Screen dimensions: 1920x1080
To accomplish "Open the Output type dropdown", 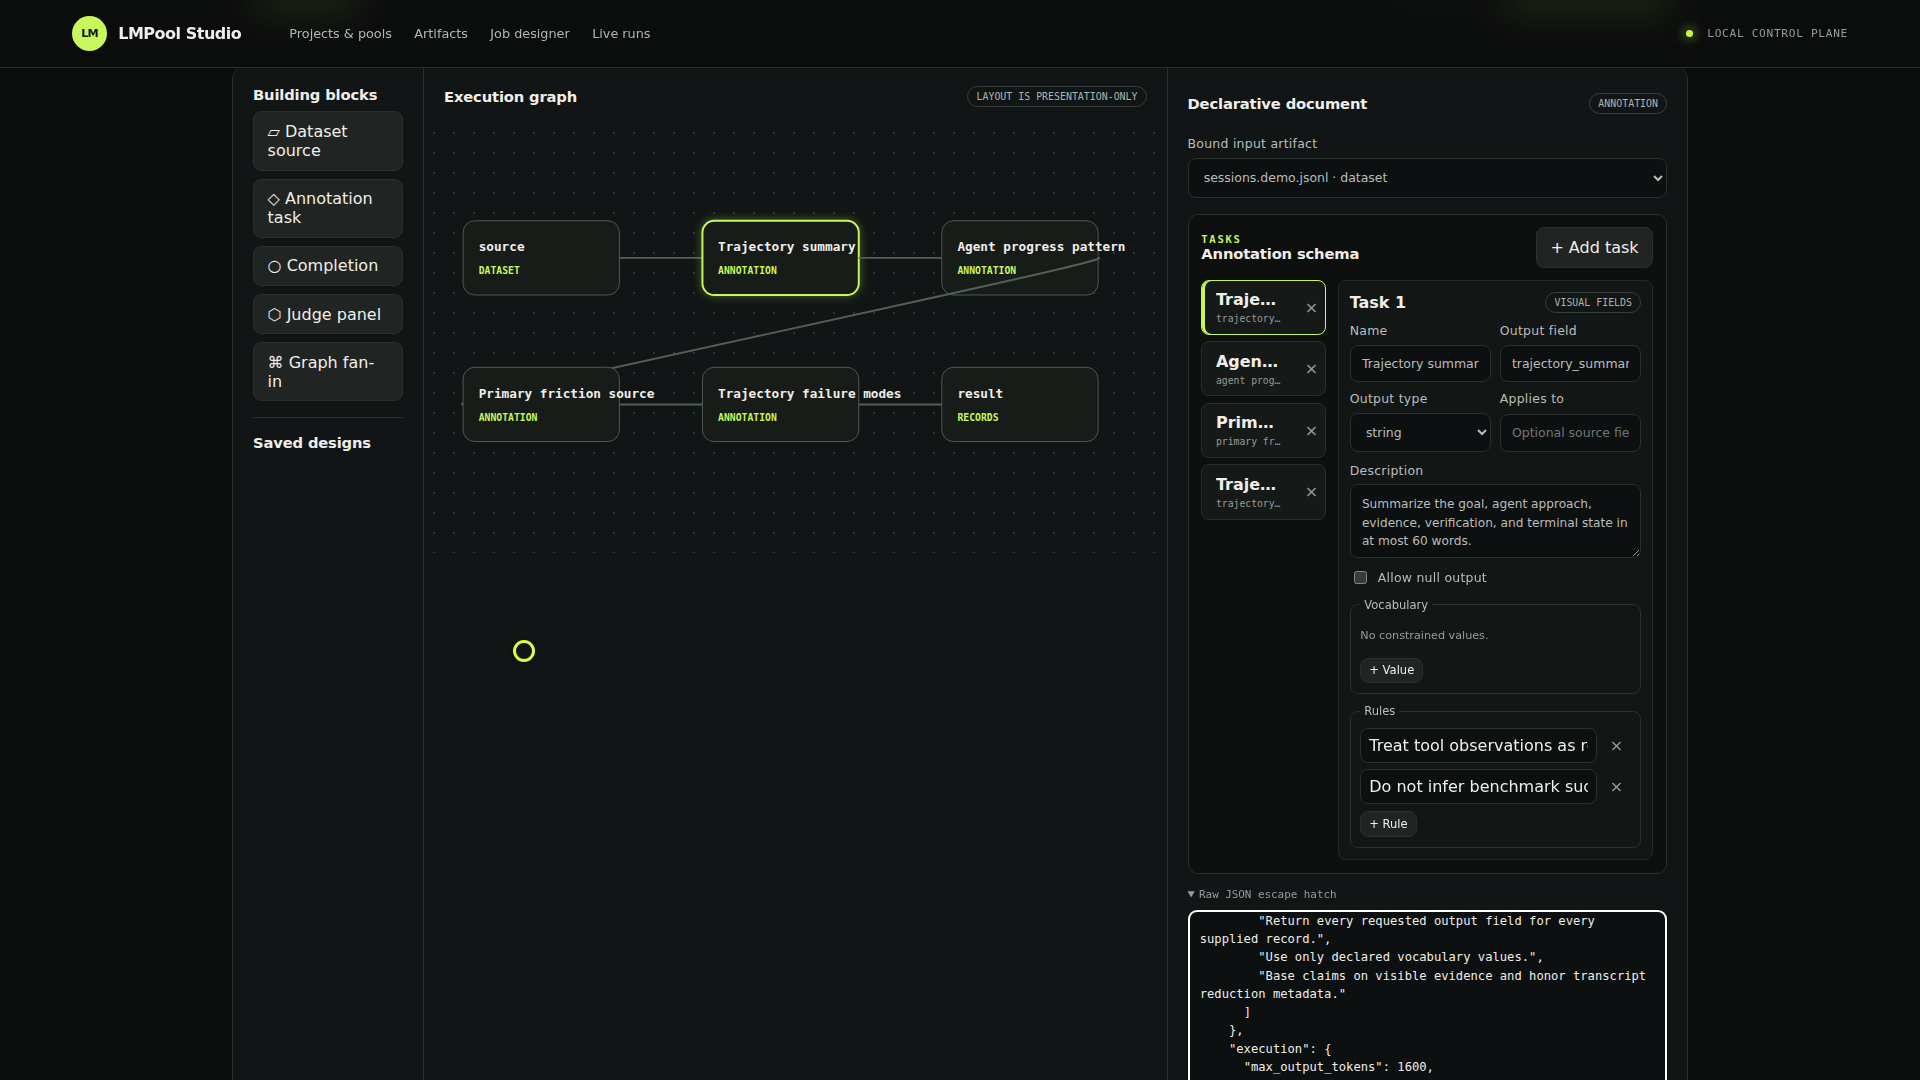I will (x=1420, y=433).
